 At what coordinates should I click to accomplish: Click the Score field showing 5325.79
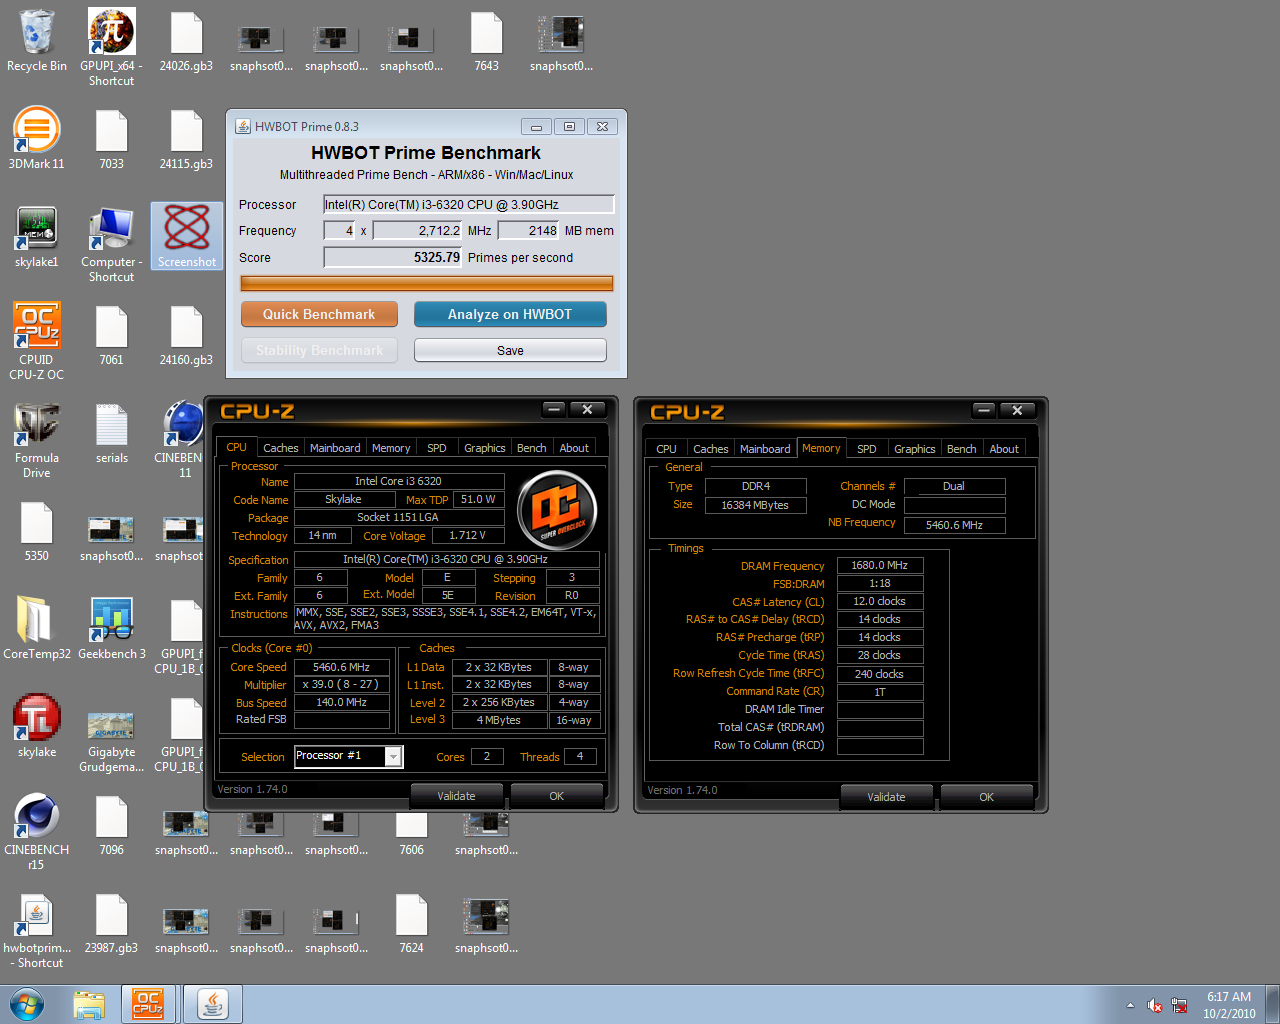tap(393, 257)
